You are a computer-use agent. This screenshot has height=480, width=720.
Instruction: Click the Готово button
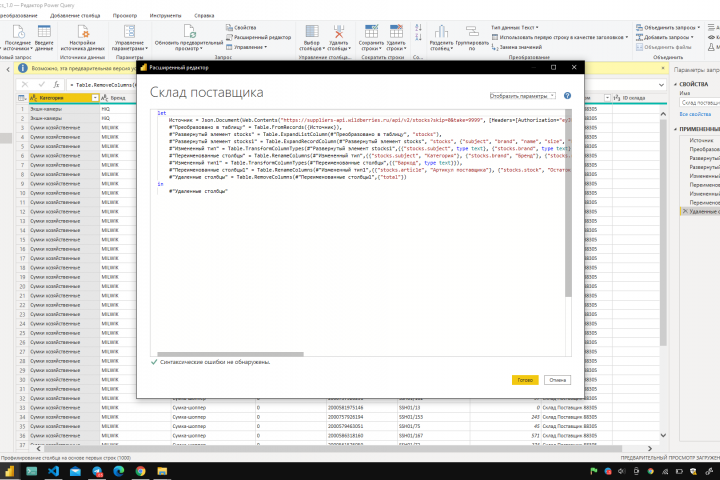click(525, 380)
